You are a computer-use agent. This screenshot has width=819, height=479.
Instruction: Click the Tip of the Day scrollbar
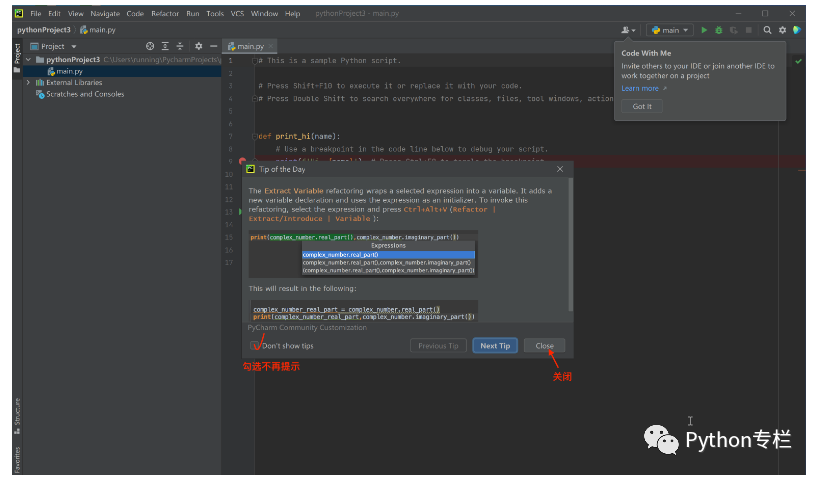pos(570,244)
